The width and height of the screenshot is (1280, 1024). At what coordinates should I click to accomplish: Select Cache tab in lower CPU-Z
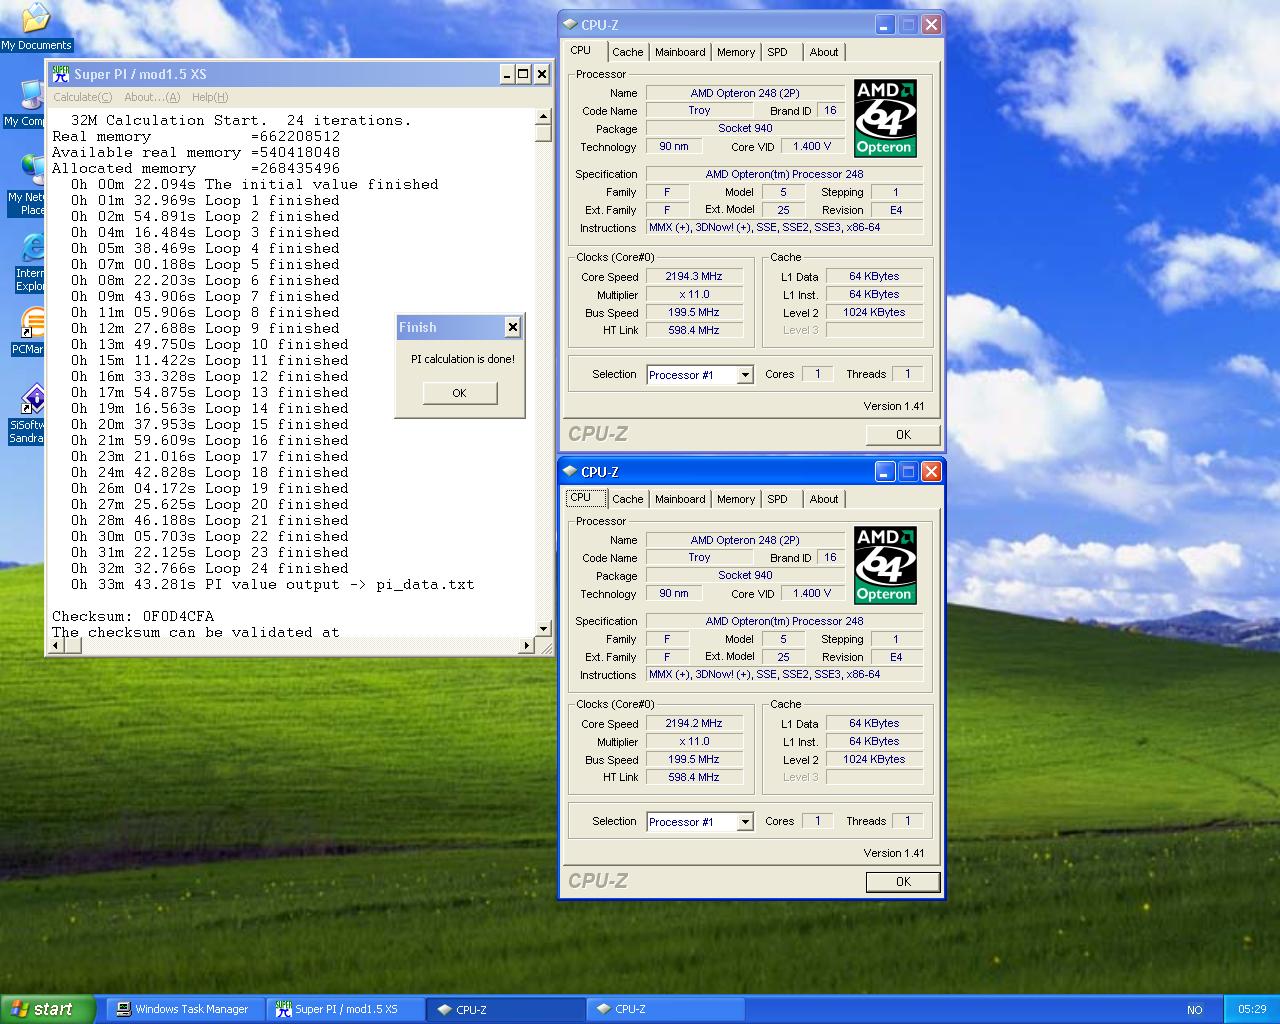(x=627, y=499)
